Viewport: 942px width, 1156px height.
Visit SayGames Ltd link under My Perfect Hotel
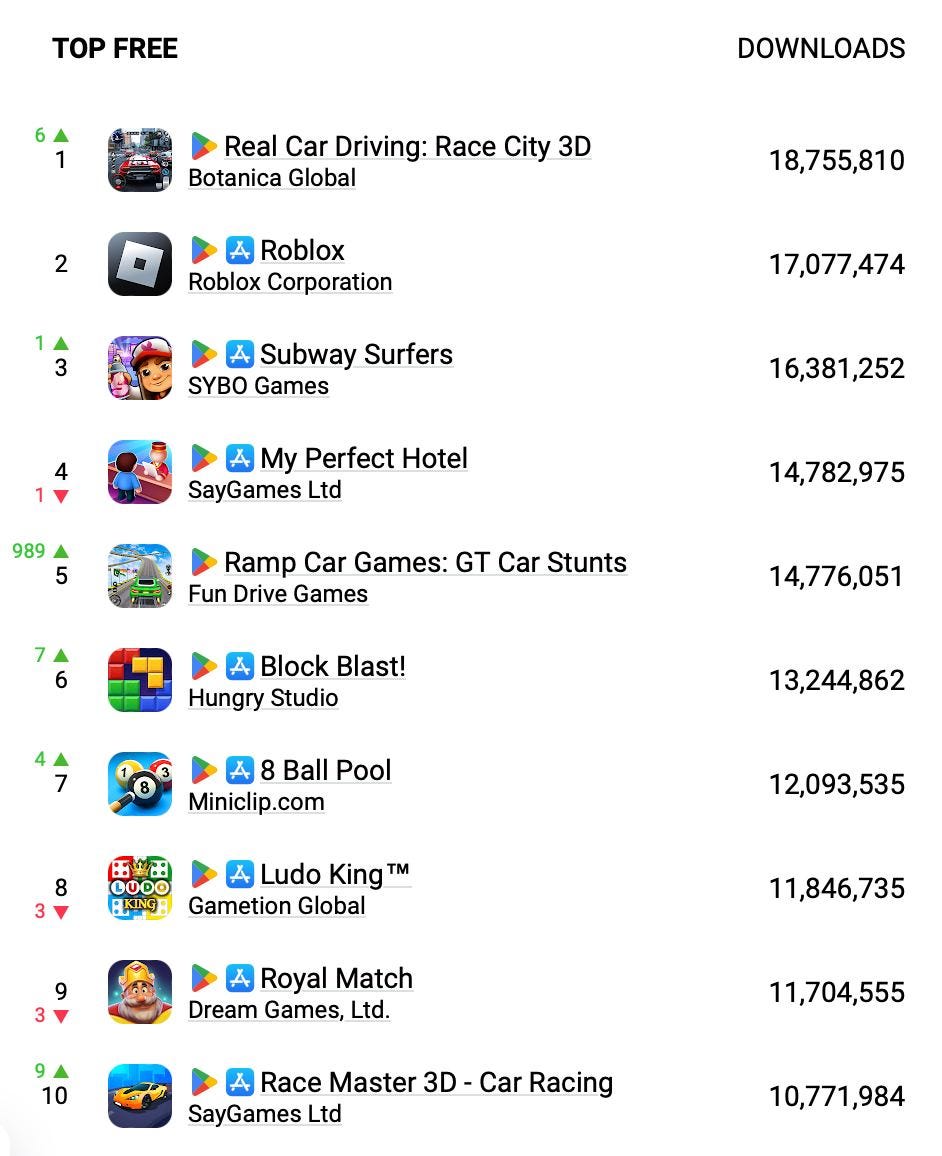click(x=266, y=490)
